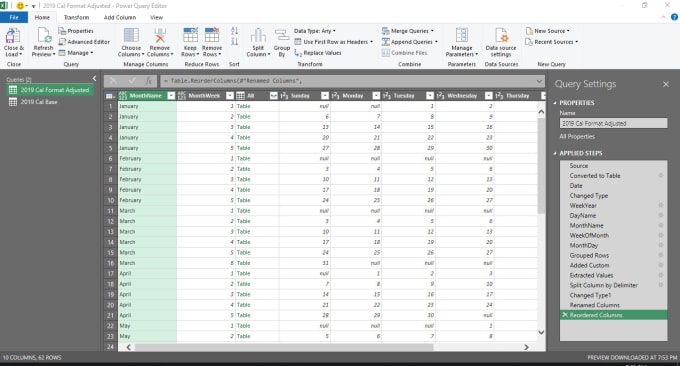Collapse the ribbon with the caret

click(x=664, y=17)
